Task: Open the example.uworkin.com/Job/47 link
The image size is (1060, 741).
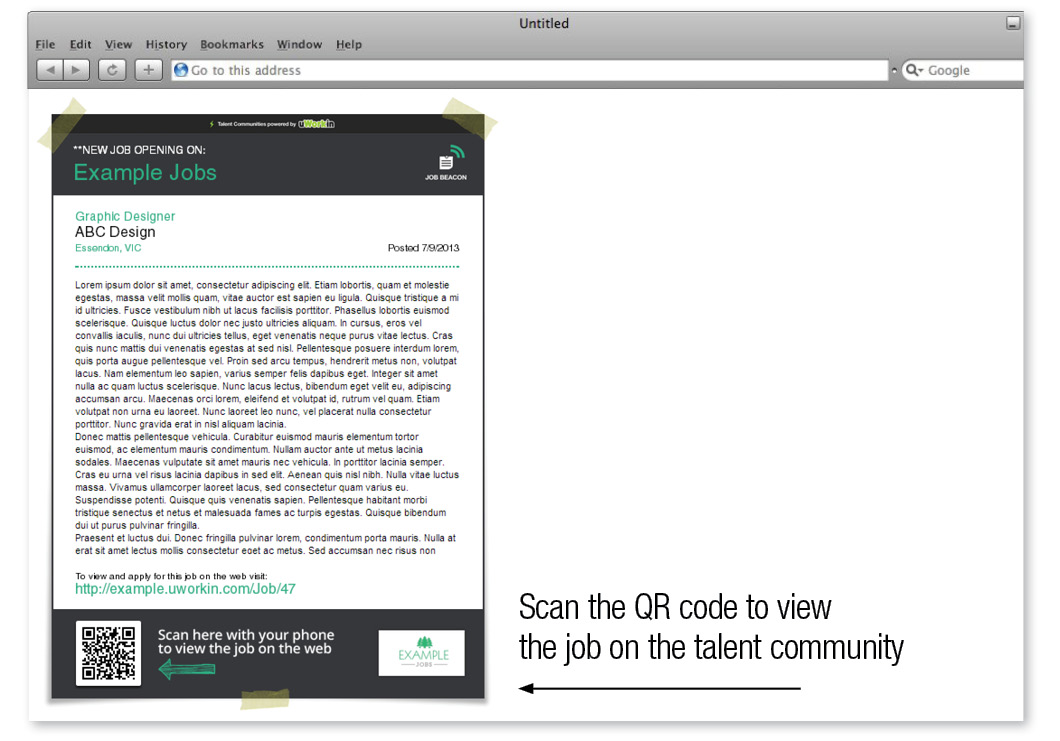Action: 185,589
